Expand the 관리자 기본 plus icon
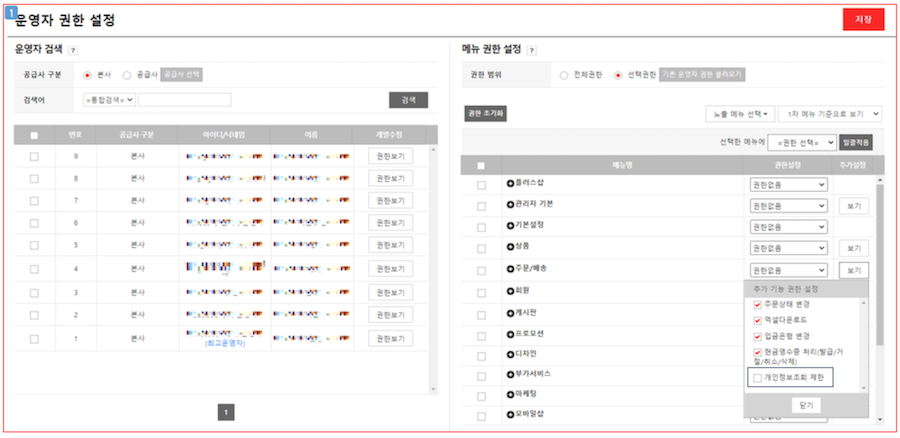The height and width of the screenshot is (438, 900). (510, 205)
